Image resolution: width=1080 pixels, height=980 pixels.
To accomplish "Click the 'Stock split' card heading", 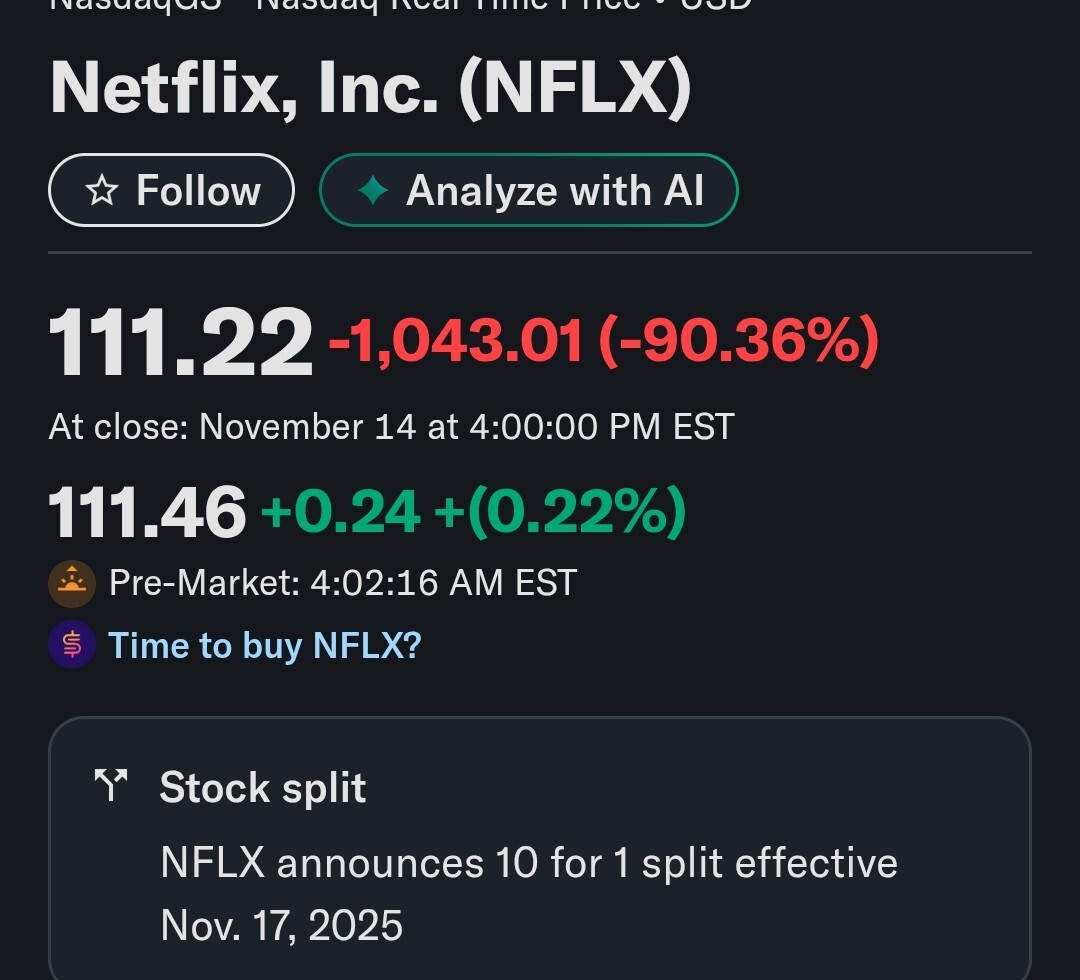I will 263,788.
